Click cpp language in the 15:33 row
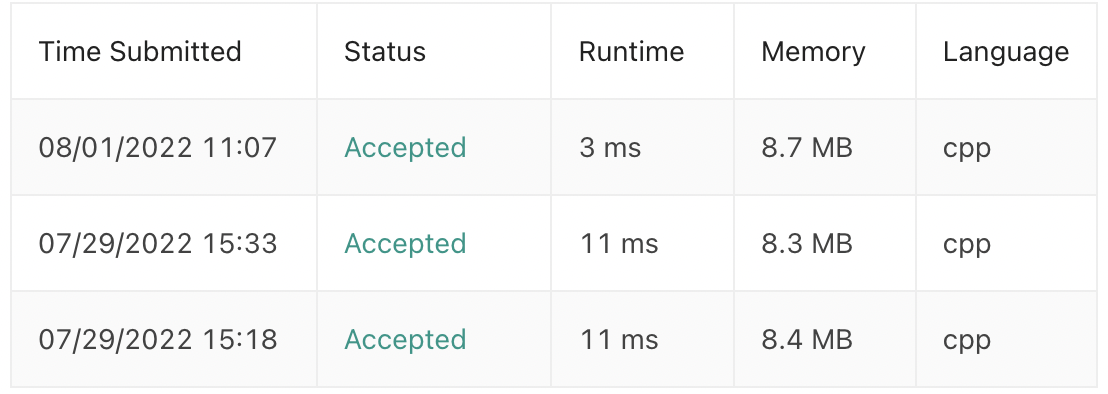The width and height of the screenshot is (1108, 394). click(x=967, y=246)
